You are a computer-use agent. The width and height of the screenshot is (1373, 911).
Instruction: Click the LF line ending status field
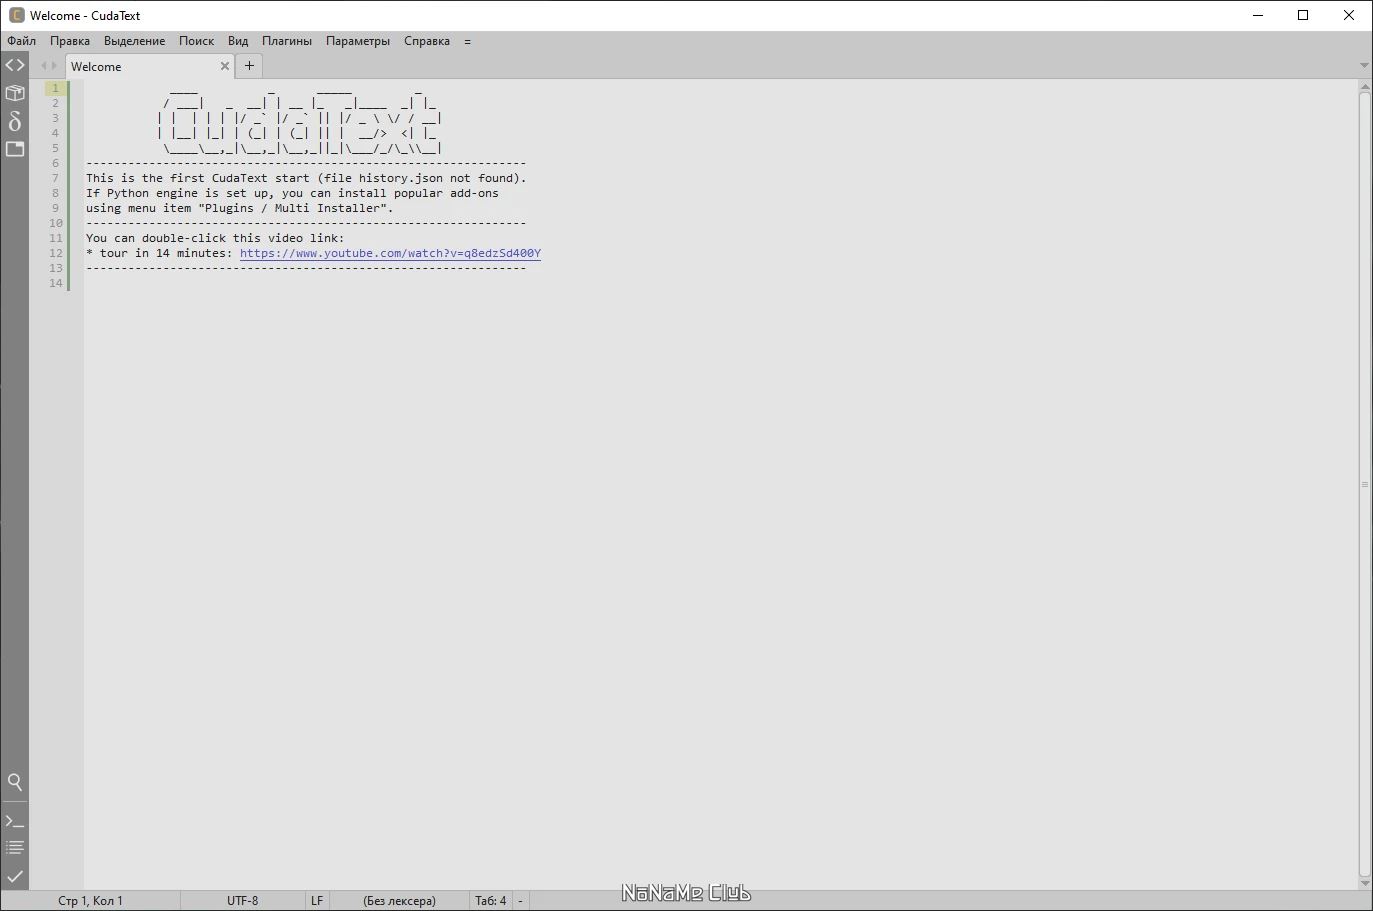click(x=317, y=900)
